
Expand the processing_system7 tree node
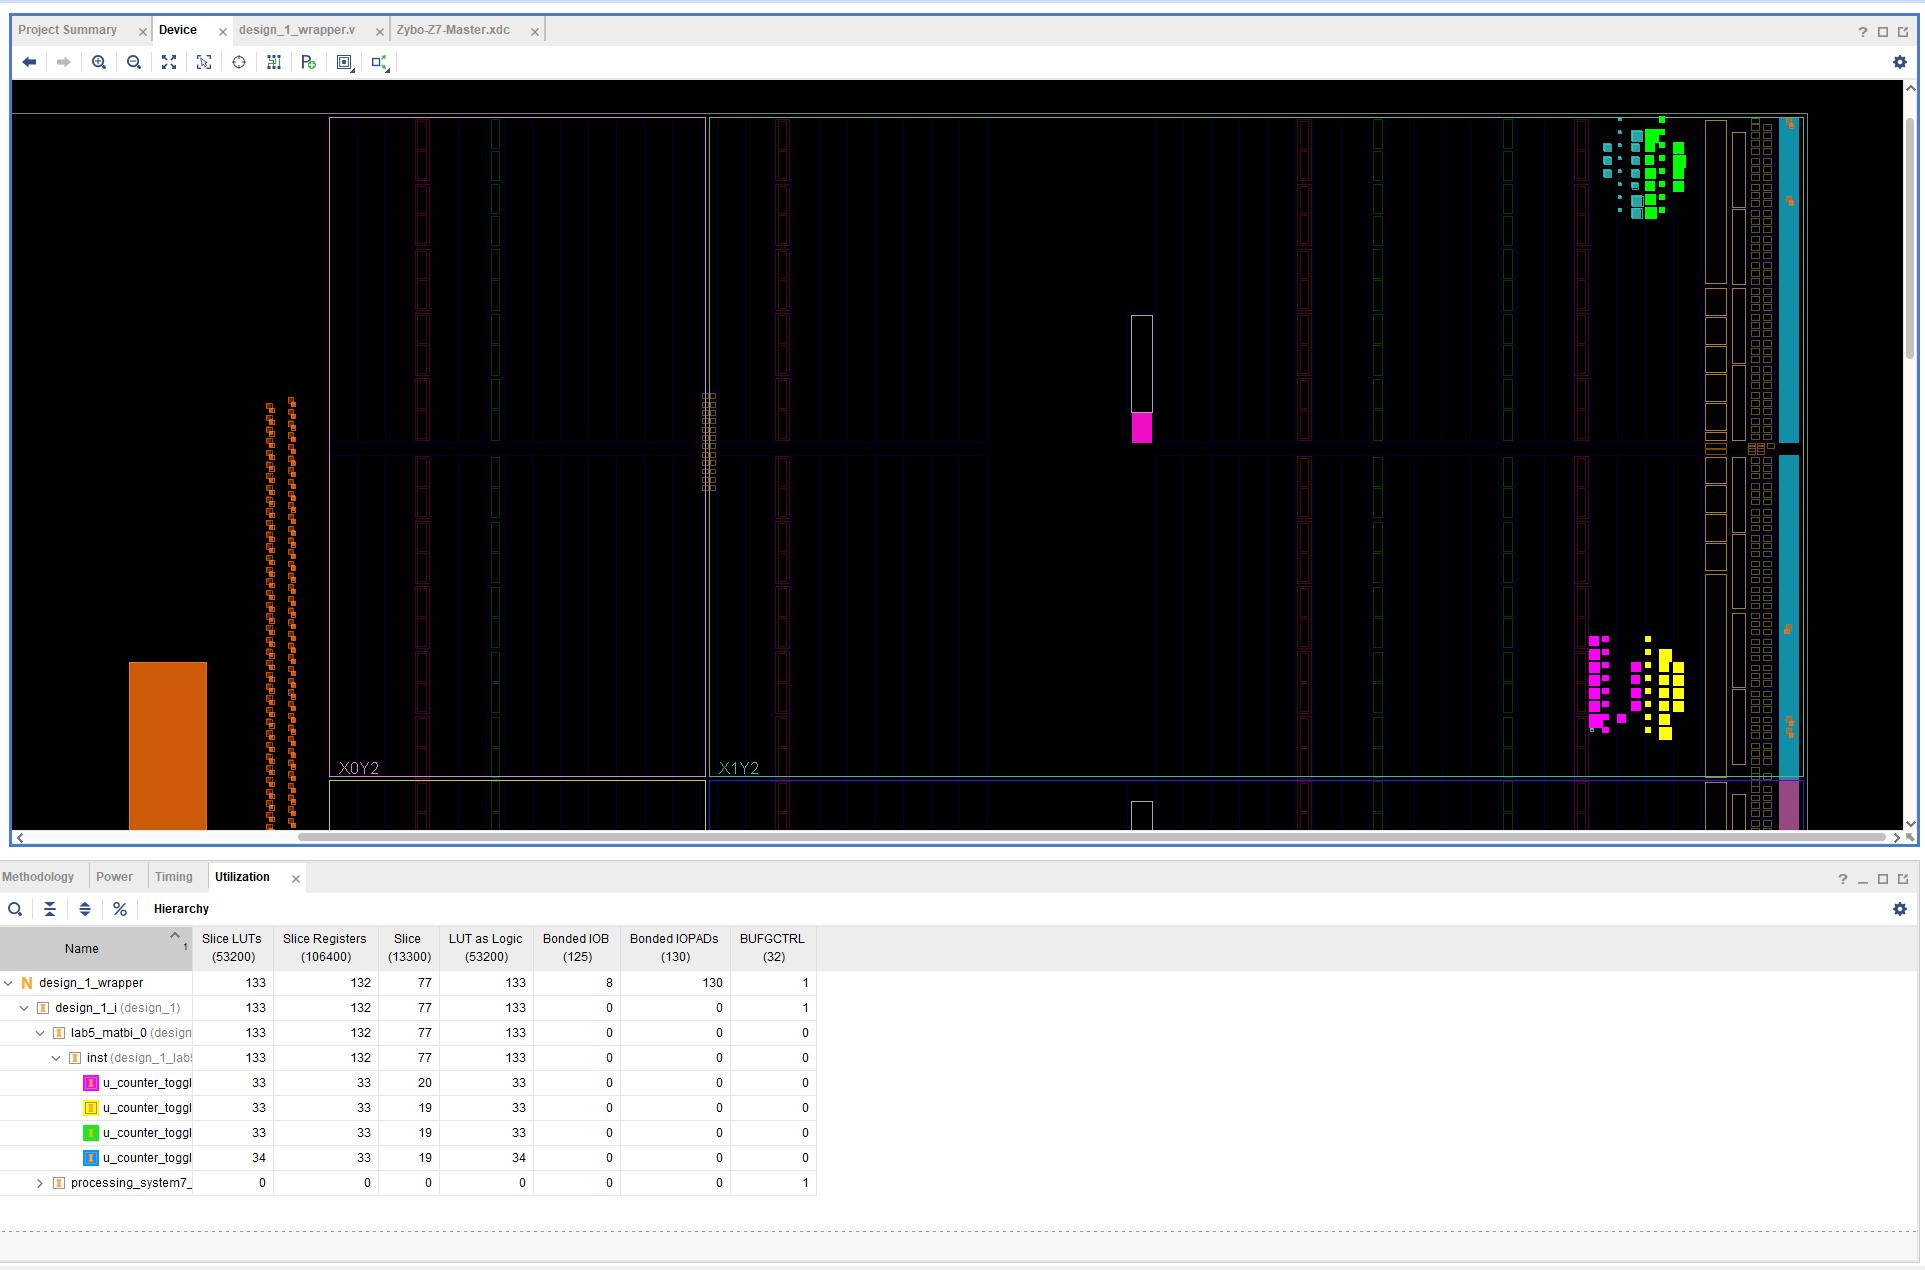[40, 1183]
